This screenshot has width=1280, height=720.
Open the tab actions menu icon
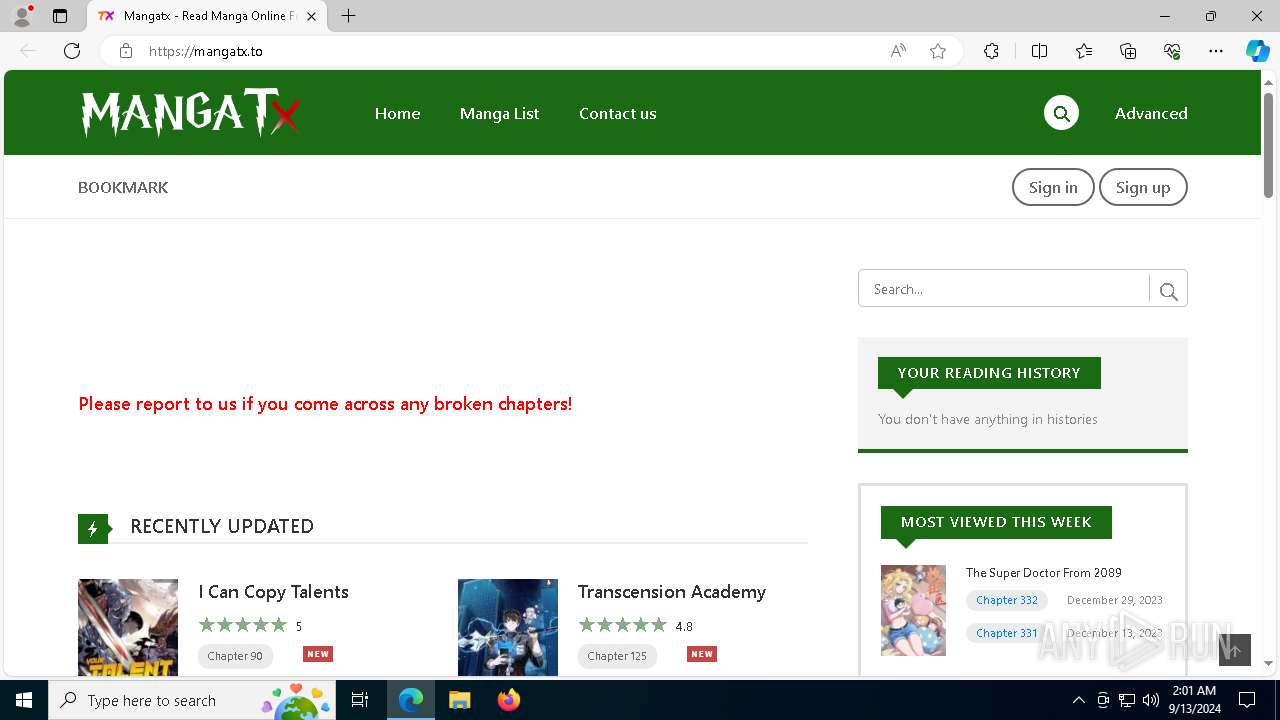60,16
